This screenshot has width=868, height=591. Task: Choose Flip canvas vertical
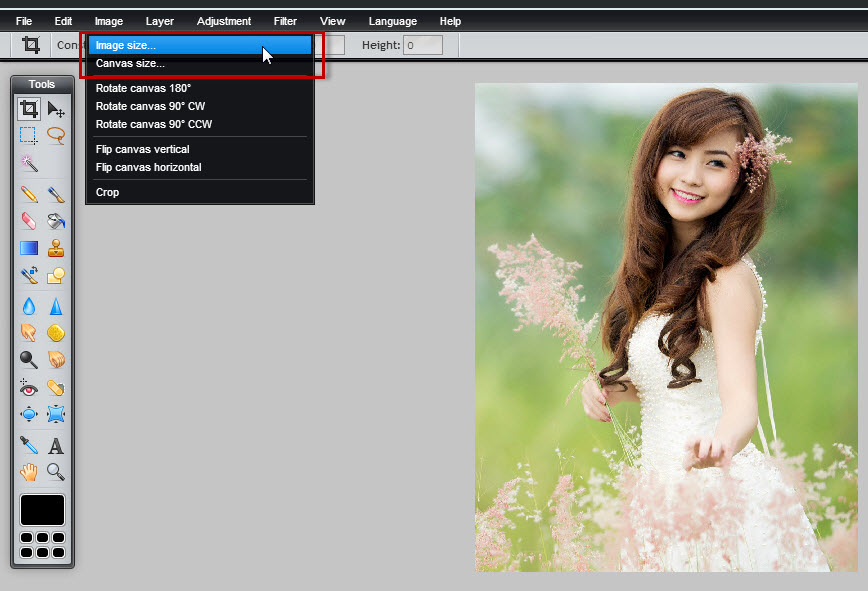click(x=200, y=149)
